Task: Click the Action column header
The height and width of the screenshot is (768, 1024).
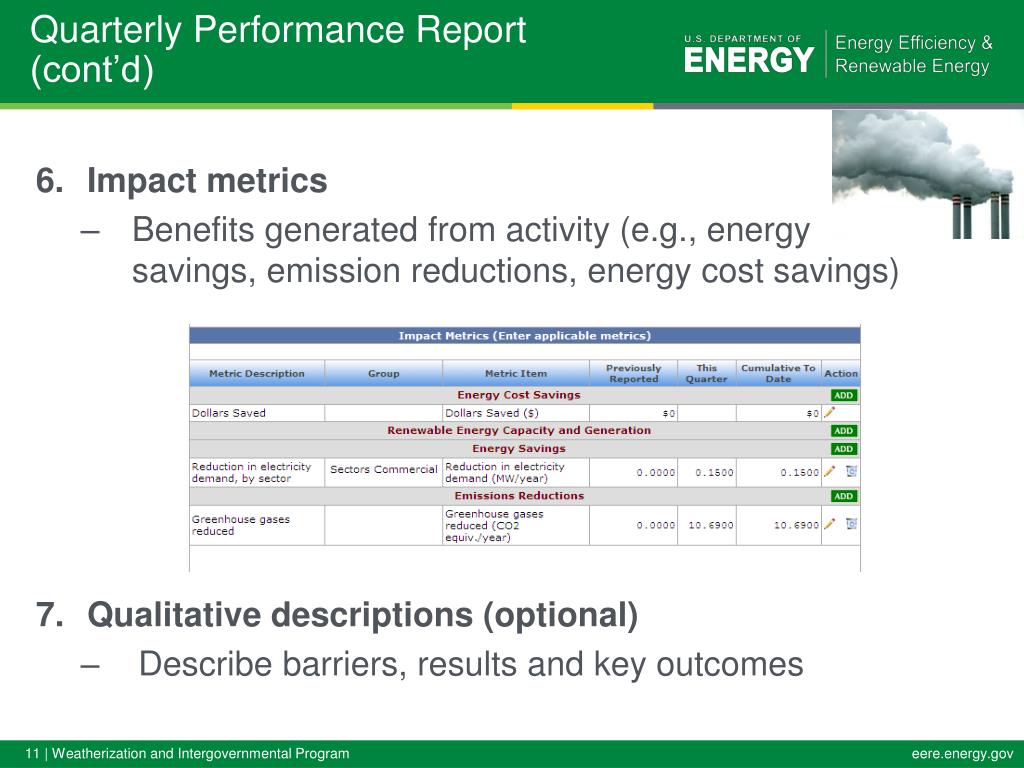Action: coord(840,374)
